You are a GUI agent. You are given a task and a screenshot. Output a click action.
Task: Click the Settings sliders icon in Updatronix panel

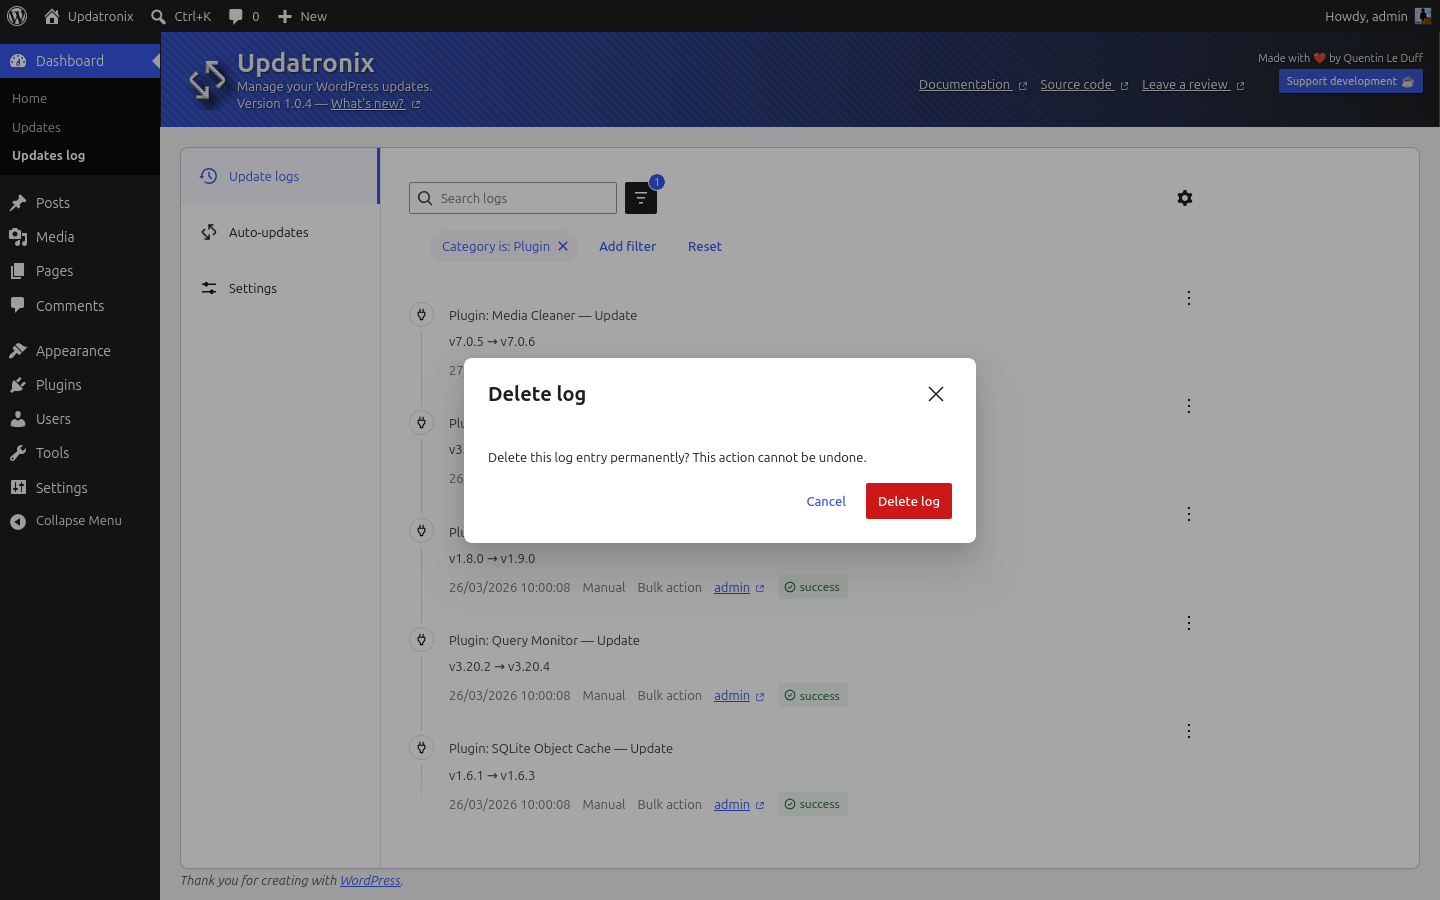(208, 287)
